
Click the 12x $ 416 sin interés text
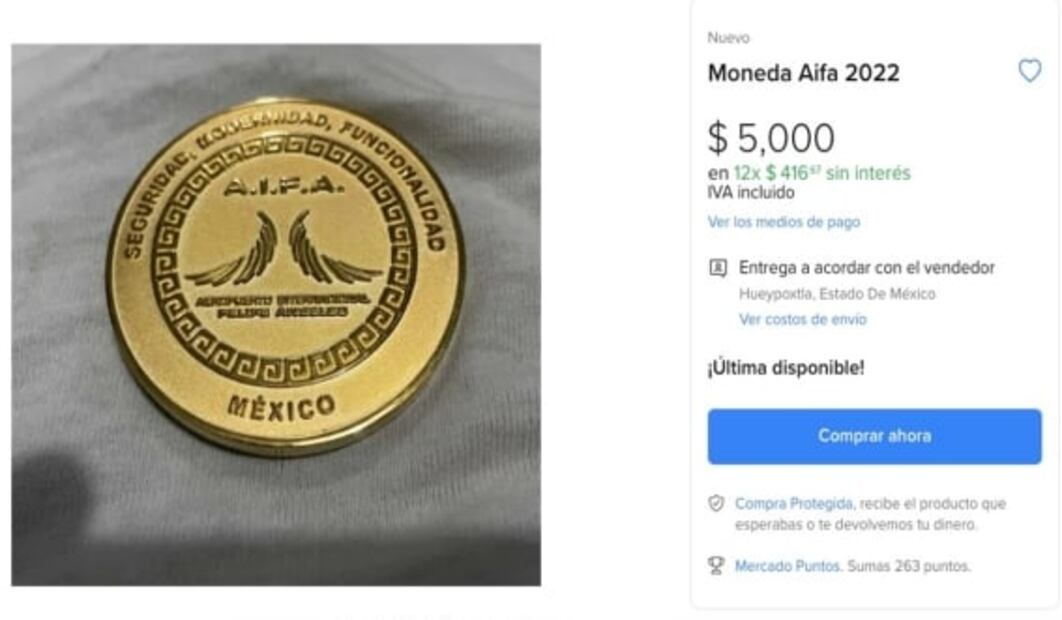click(822, 173)
